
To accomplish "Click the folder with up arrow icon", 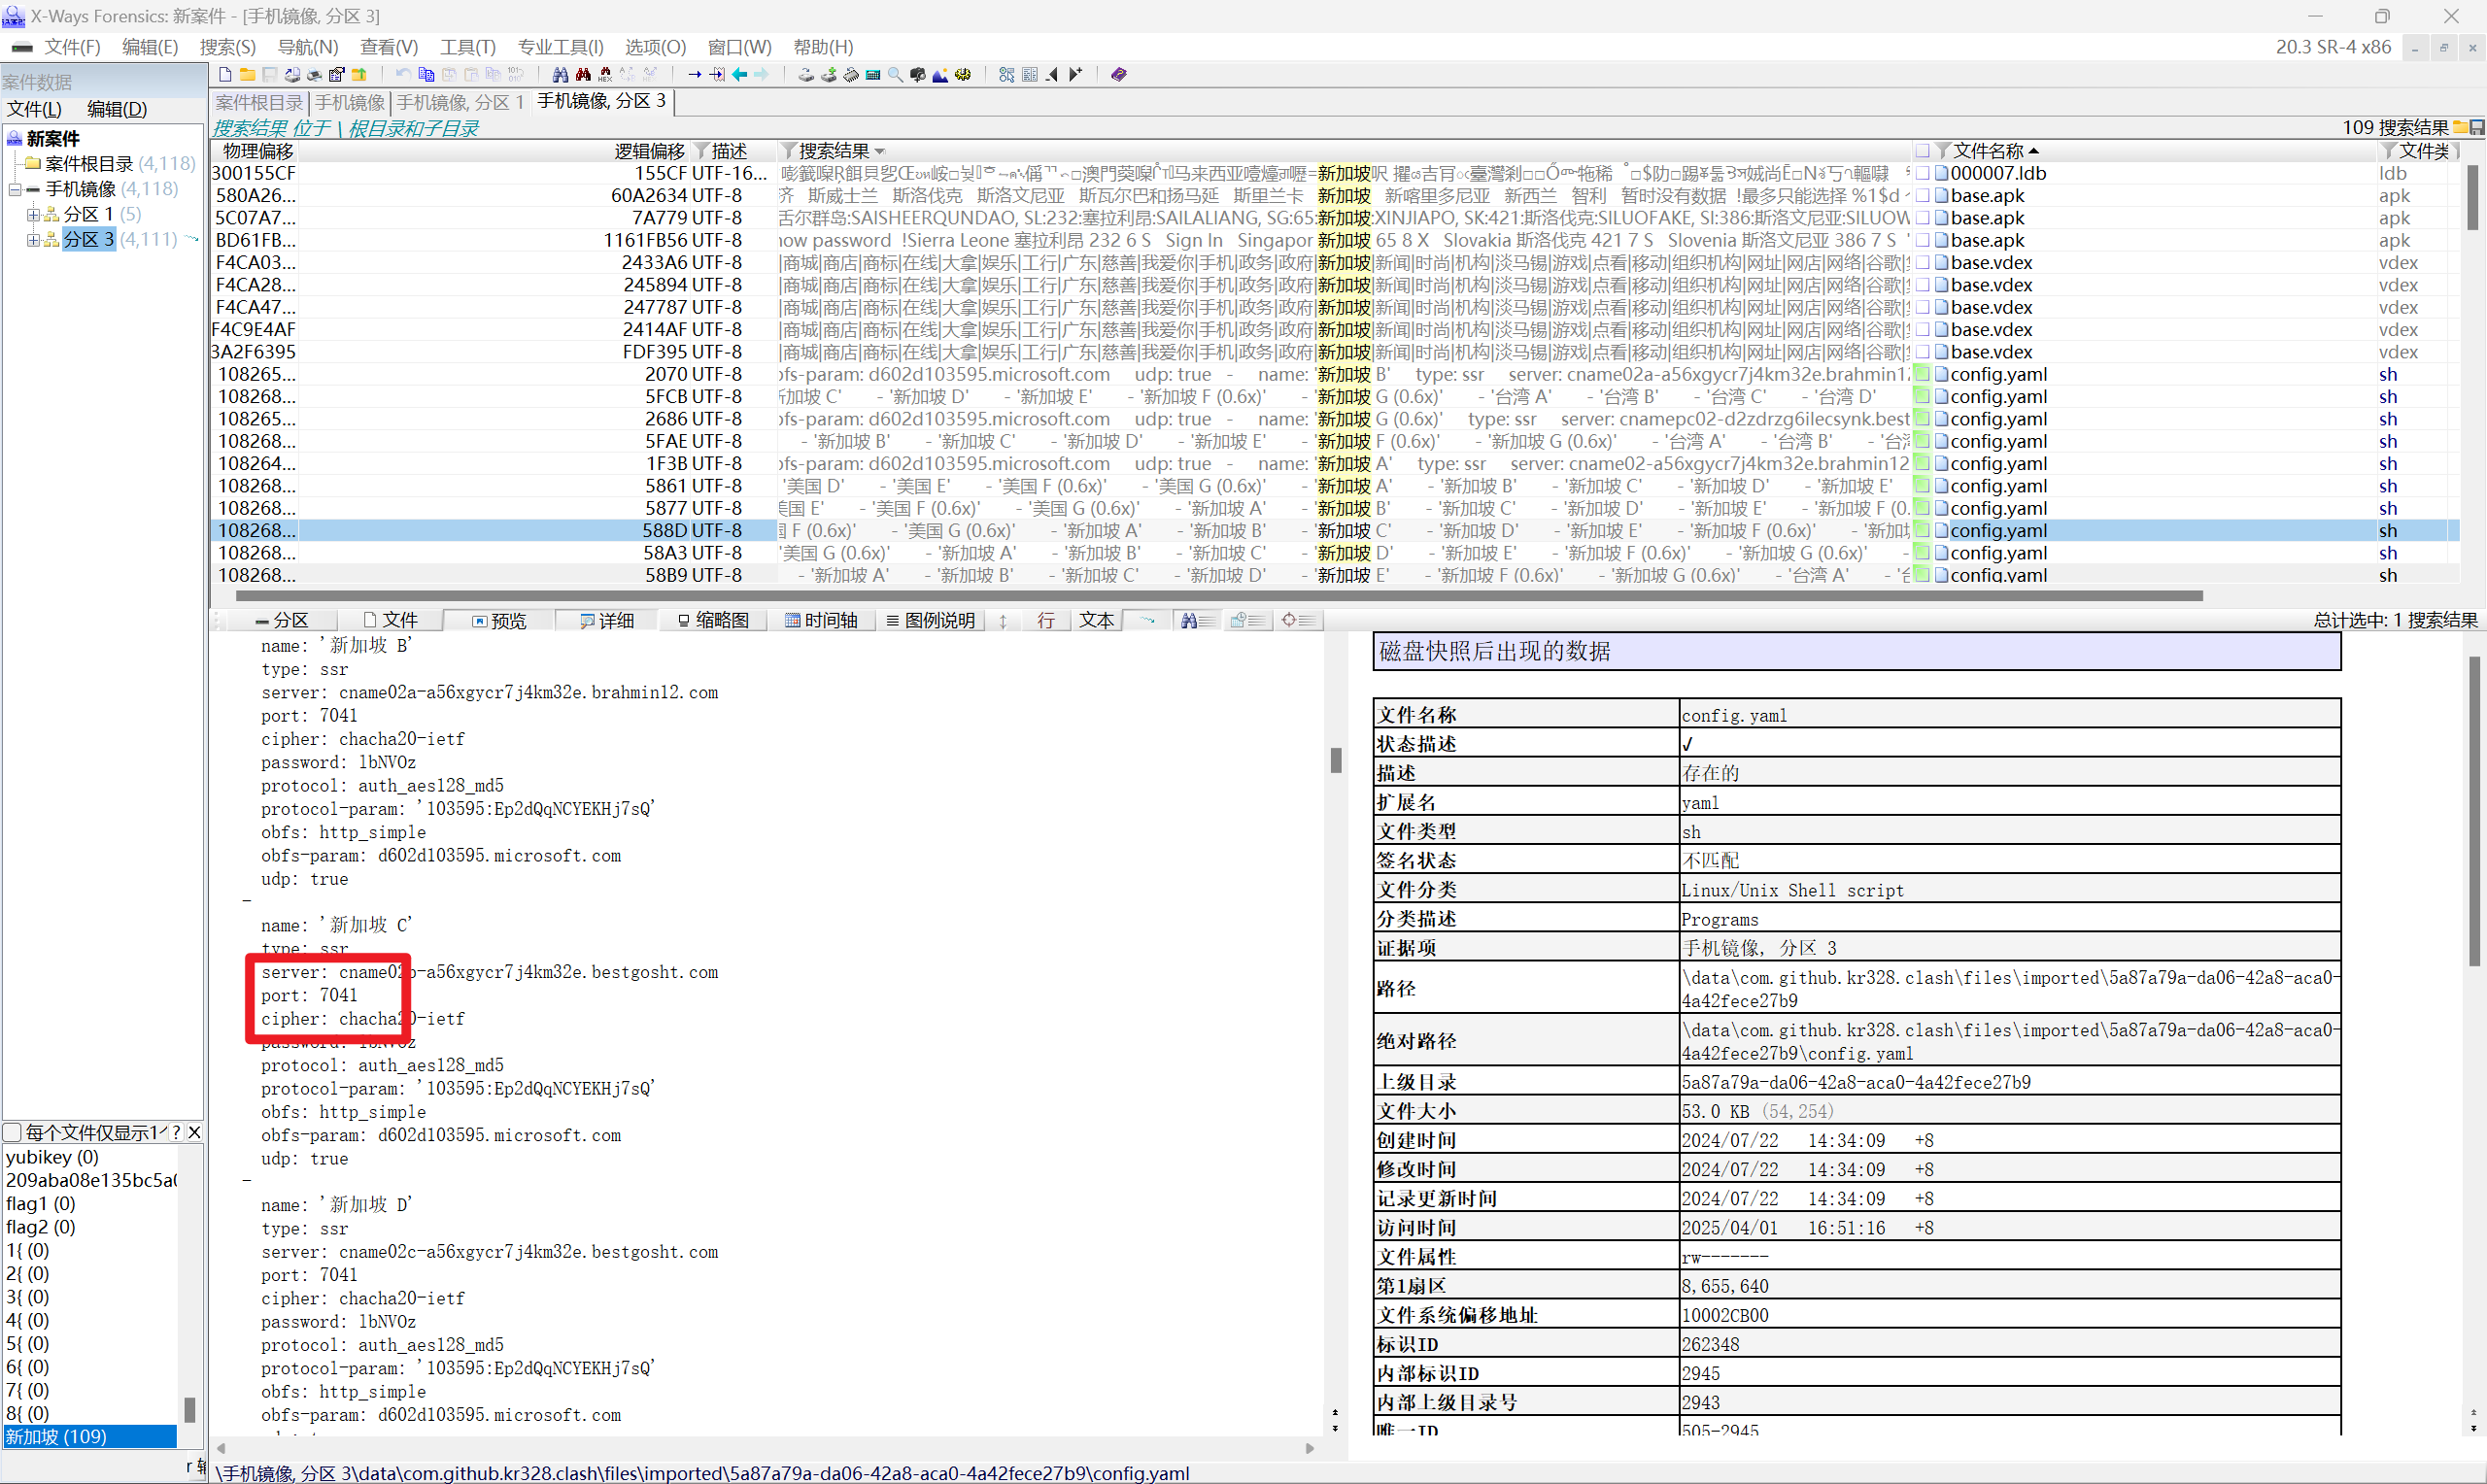I will click(x=359, y=75).
